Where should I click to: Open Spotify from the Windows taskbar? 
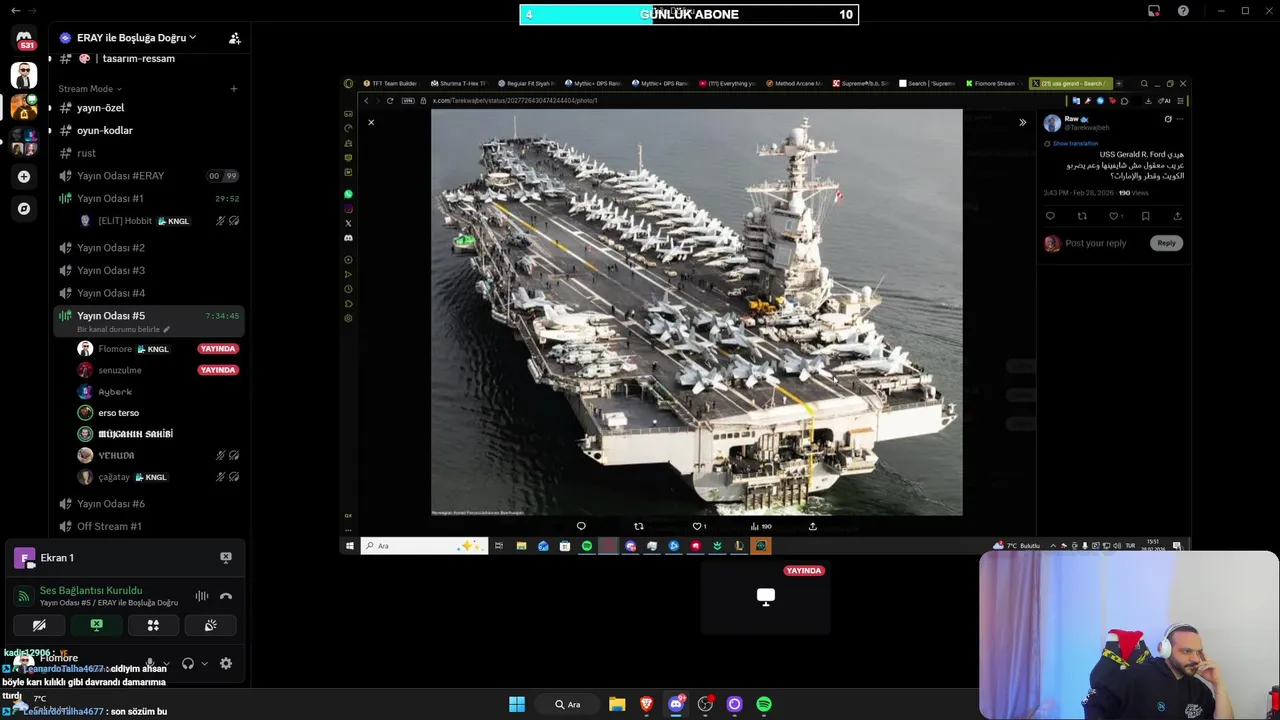[x=764, y=704]
